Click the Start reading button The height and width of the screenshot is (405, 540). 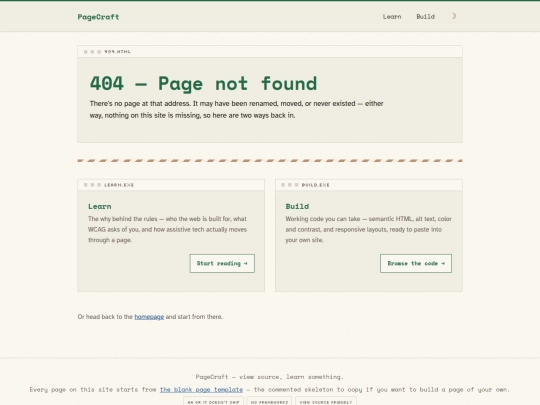pyautogui.click(x=222, y=263)
